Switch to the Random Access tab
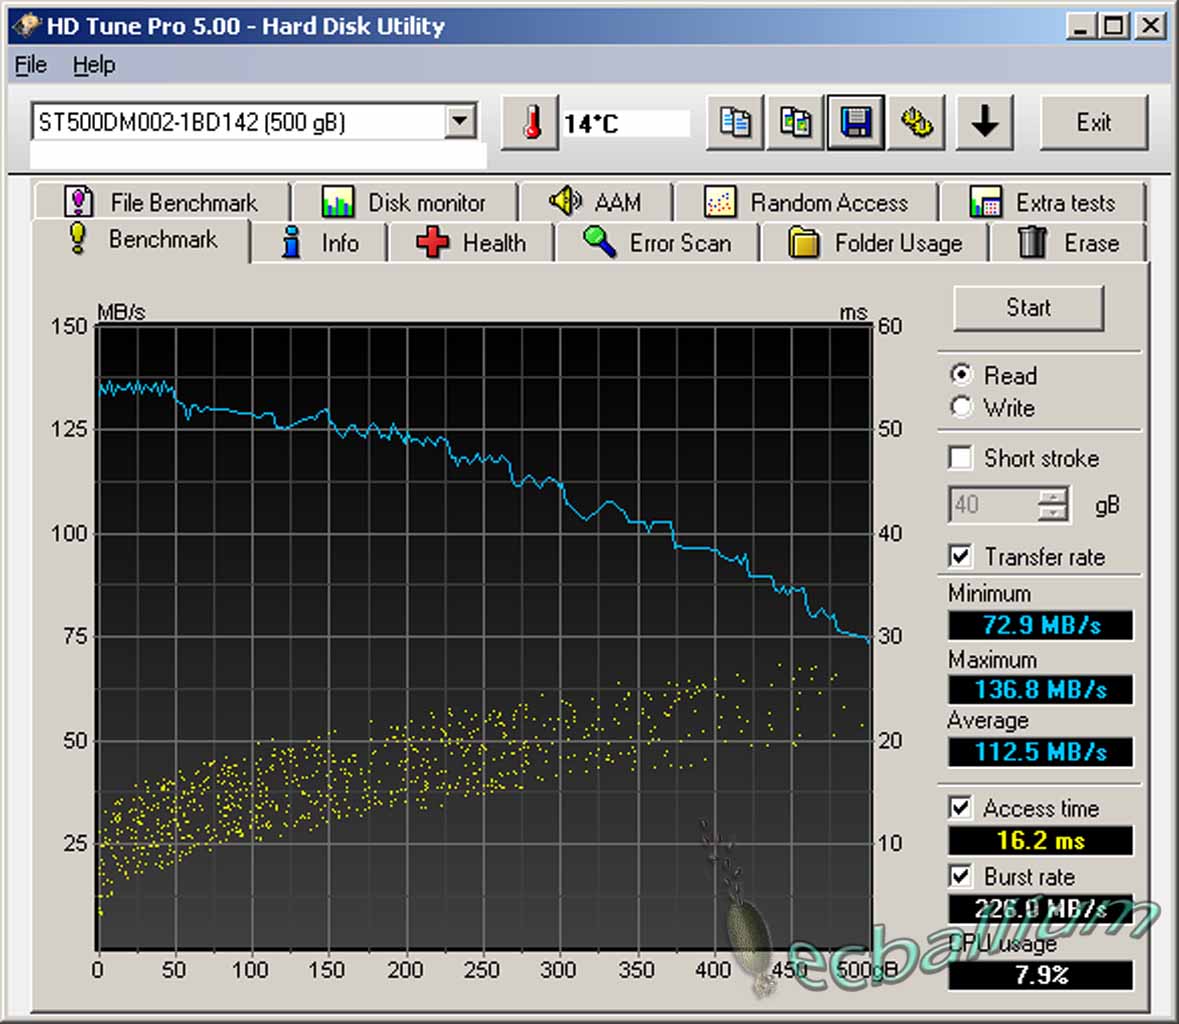Viewport: 1179px width, 1024px height. (x=806, y=203)
